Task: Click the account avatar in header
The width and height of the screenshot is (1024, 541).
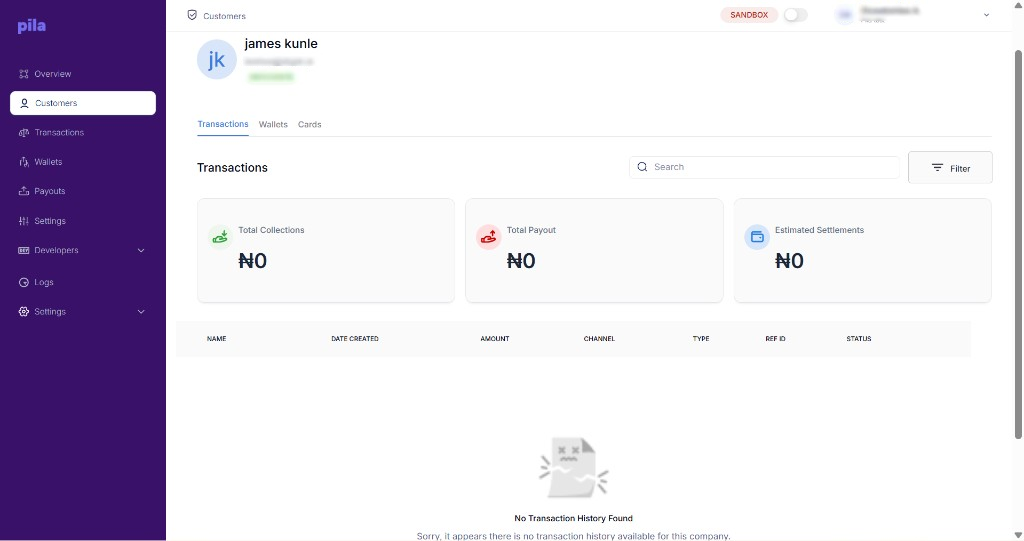Action: point(844,15)
